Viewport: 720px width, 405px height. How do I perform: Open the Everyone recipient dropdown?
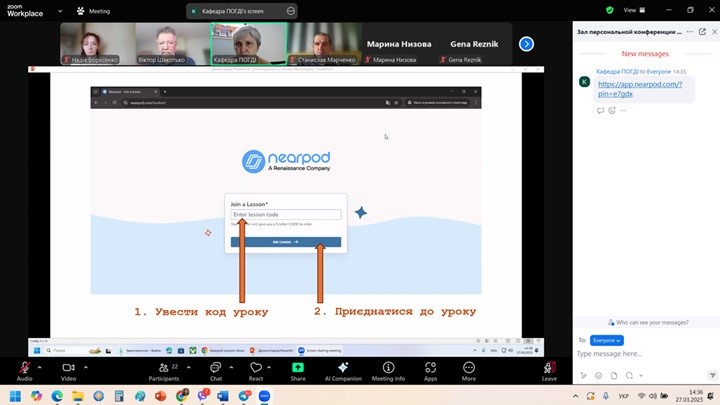607,340
